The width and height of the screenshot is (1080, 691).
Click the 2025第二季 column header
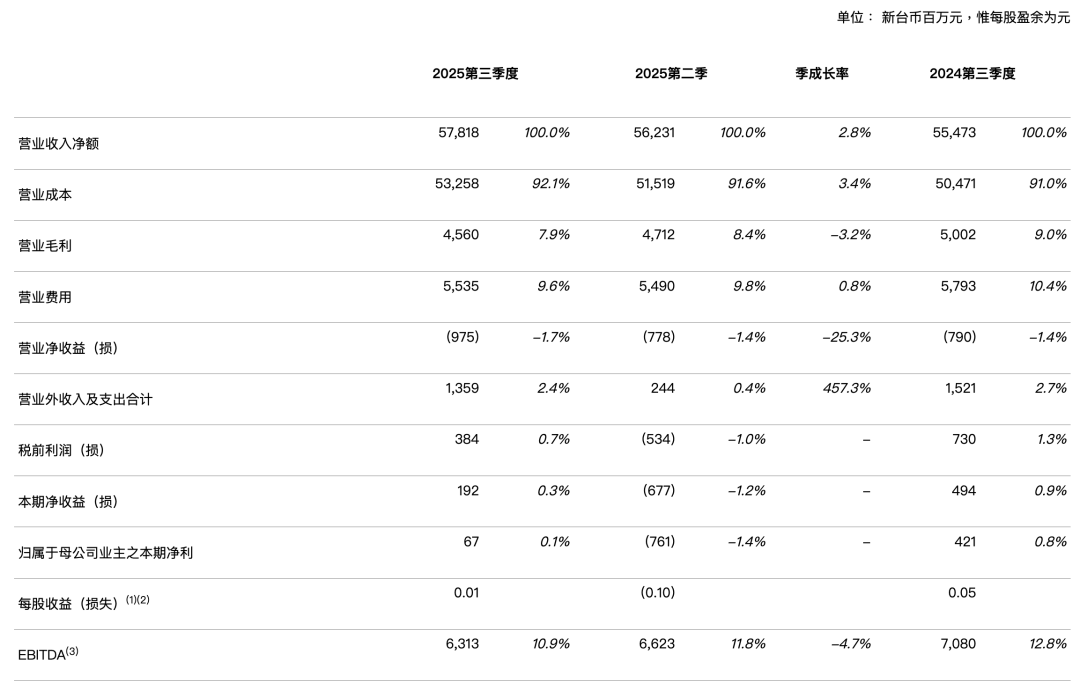pyautogui.click(x=671, y=74)
